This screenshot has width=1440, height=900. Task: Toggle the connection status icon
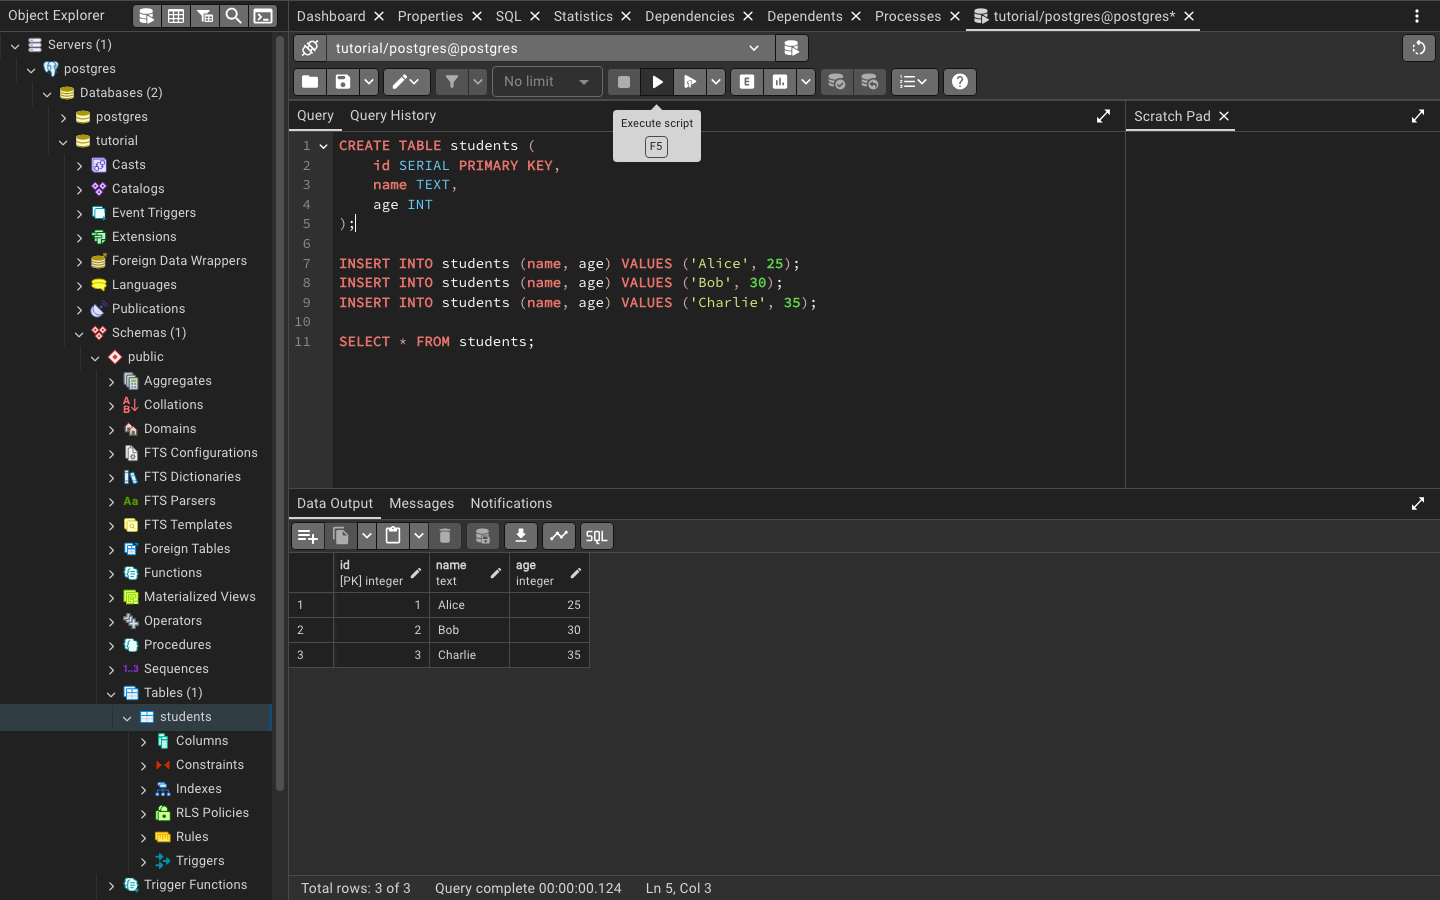point(310,48)
